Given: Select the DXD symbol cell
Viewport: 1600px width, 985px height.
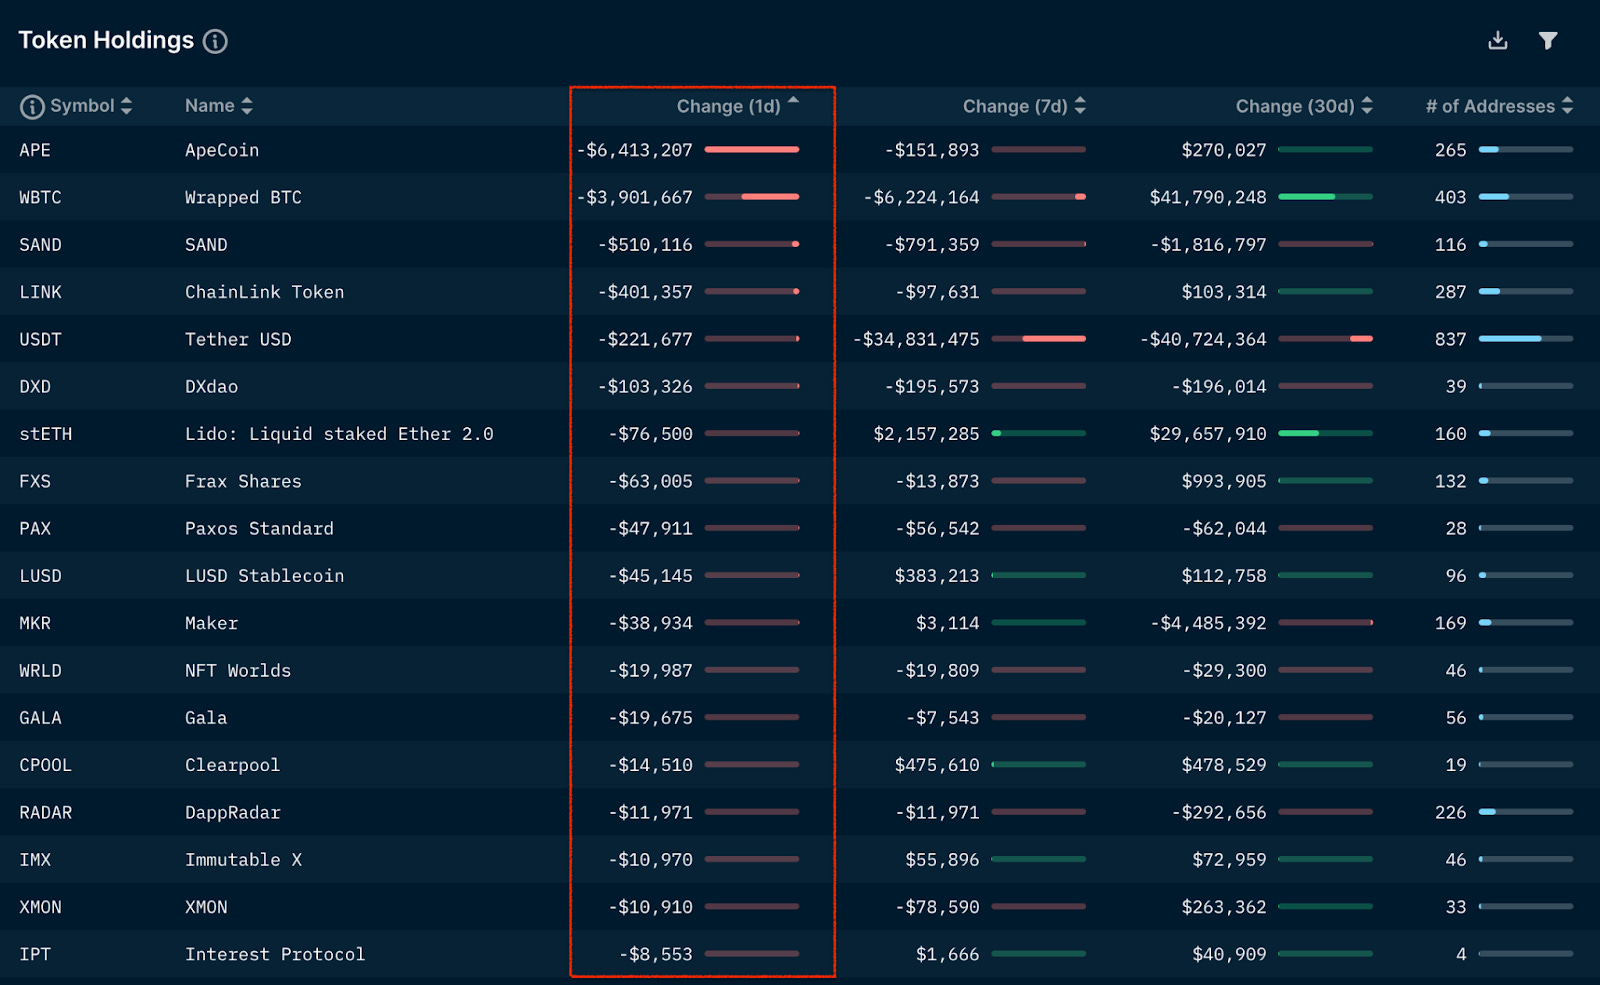Looking at the screenshot, I should click(x=35, y=387).
